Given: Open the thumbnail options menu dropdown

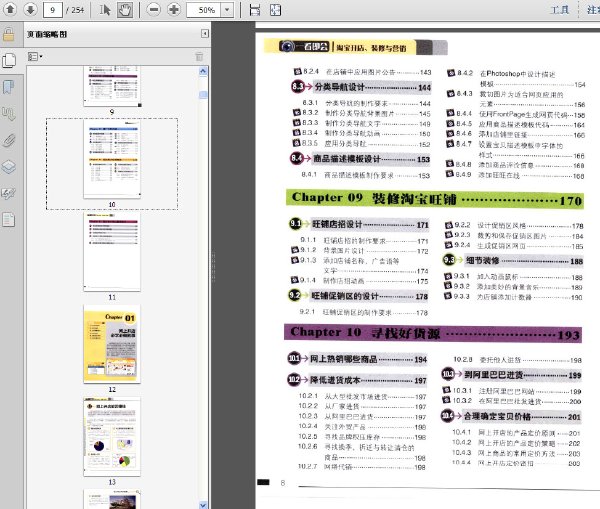Looking at the screenshot, I should 35,57.
